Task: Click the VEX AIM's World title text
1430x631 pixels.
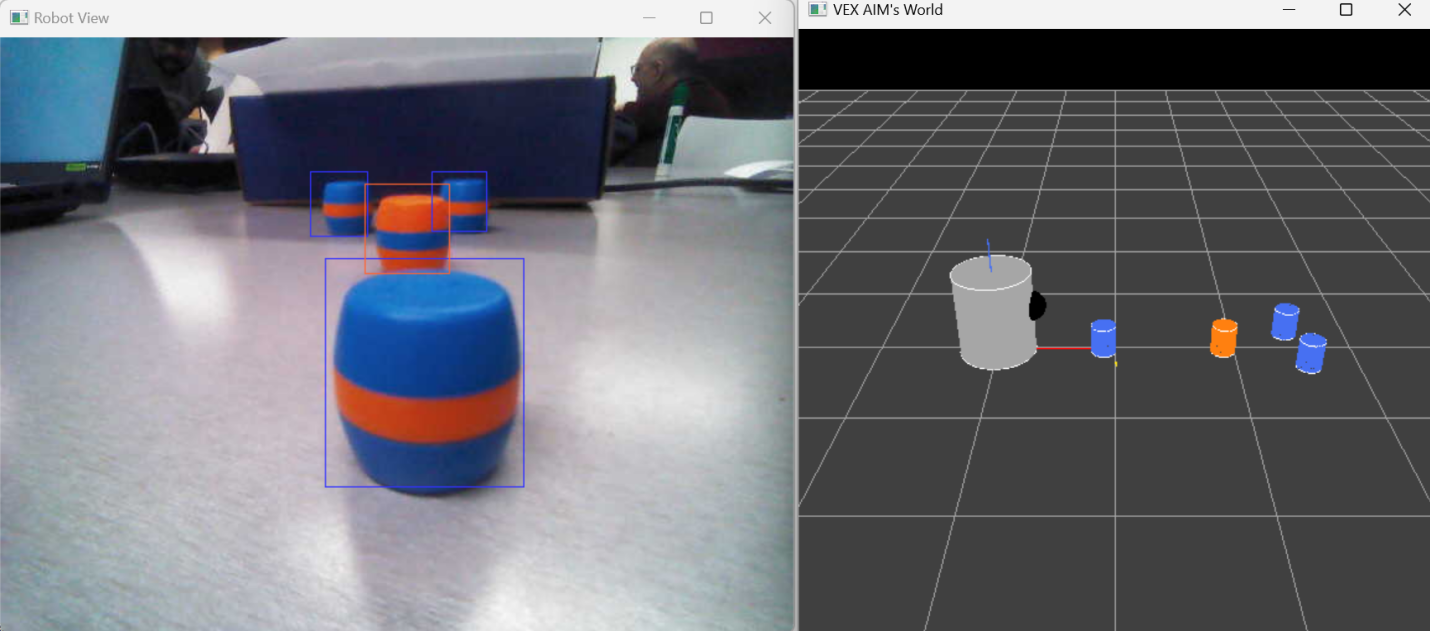Action: (x=887, y=10)
